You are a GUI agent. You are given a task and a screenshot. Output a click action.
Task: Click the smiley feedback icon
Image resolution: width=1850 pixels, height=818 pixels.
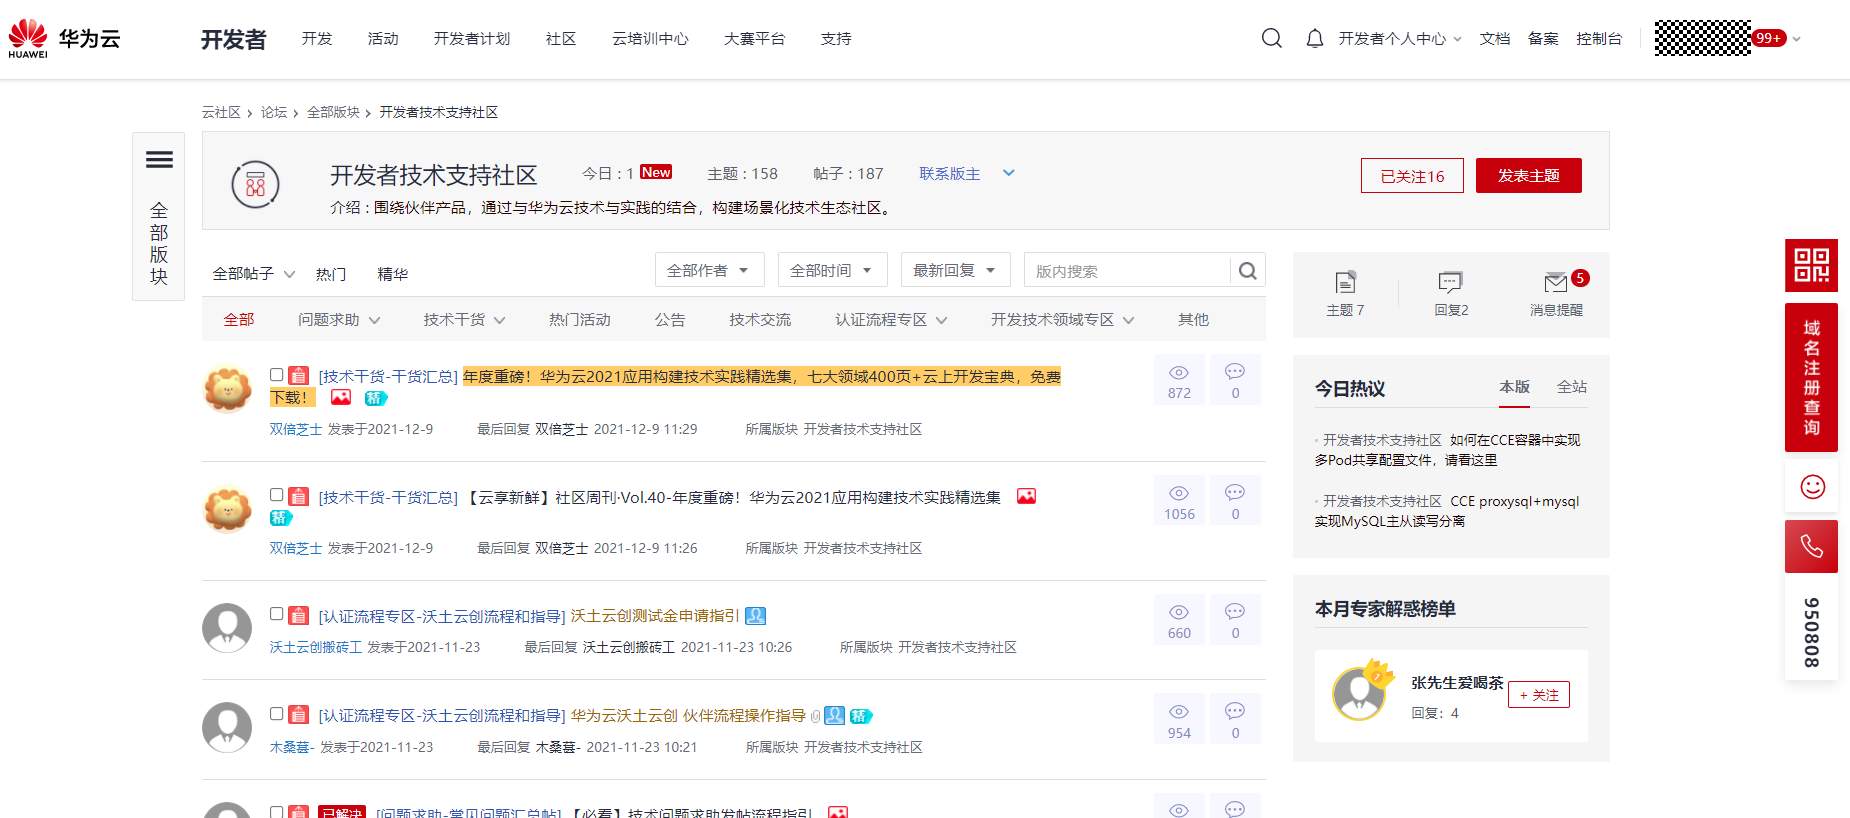1812,487
